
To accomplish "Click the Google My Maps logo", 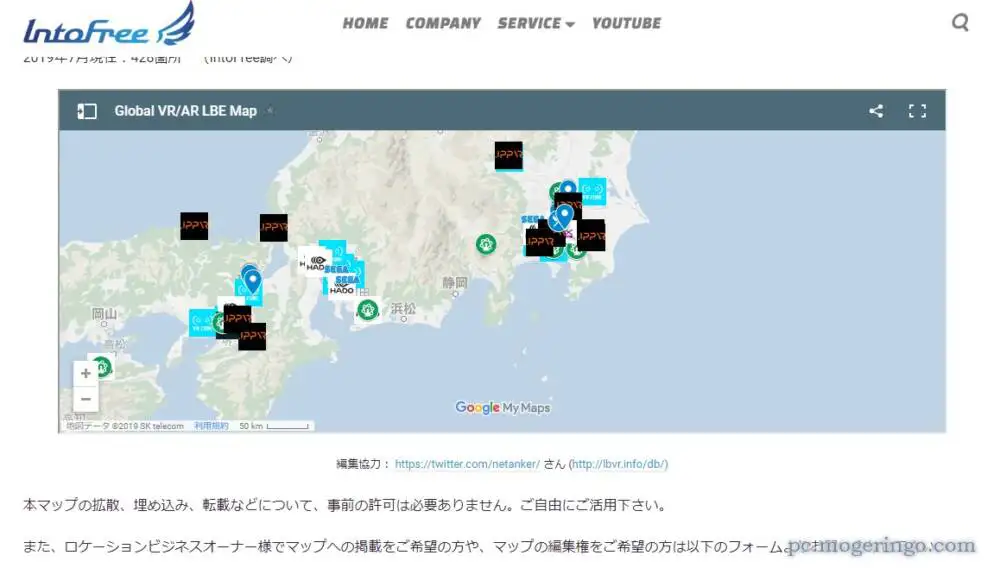I will point(503,407).
